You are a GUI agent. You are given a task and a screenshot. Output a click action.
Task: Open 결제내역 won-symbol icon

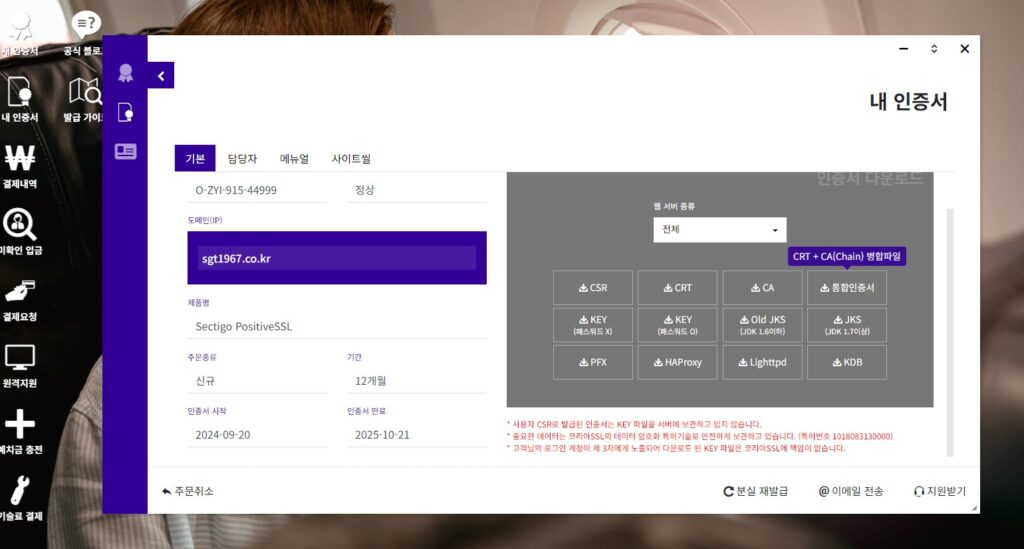click(x=20, y=160)
